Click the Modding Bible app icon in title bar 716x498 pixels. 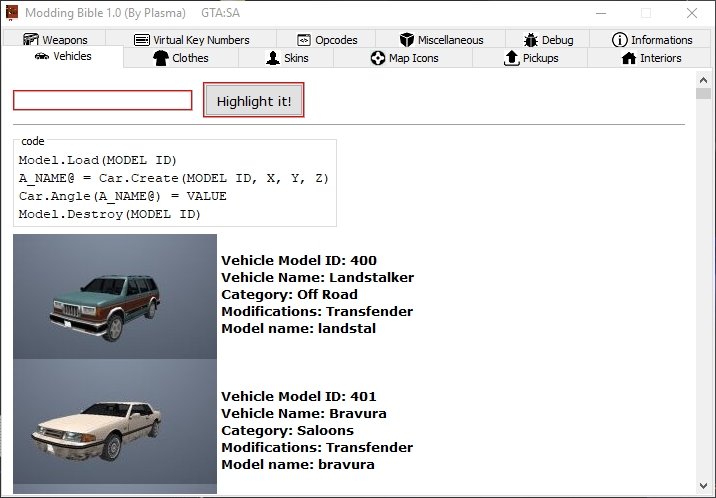pyautogui.click(x=12, y=12)
